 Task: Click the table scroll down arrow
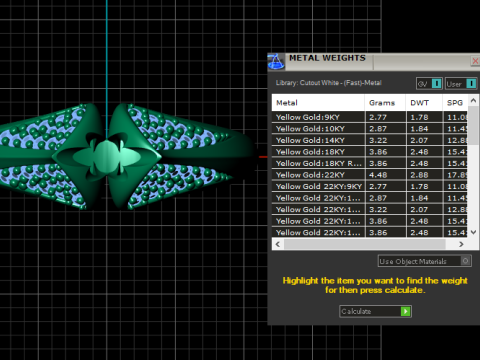pyautogui.click(x=473, y=232)
